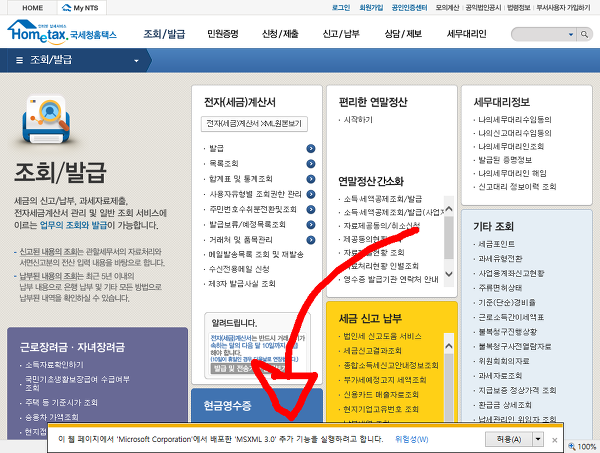600x453 pixels.
Task: Click the search input field
Action: (x=540, y=34)
